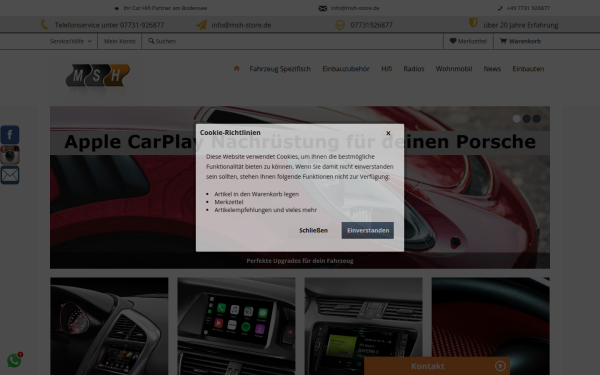Click the top bar info@msh-store.de text
Screen dimensions: 600x375
click(x=355, y=8)
